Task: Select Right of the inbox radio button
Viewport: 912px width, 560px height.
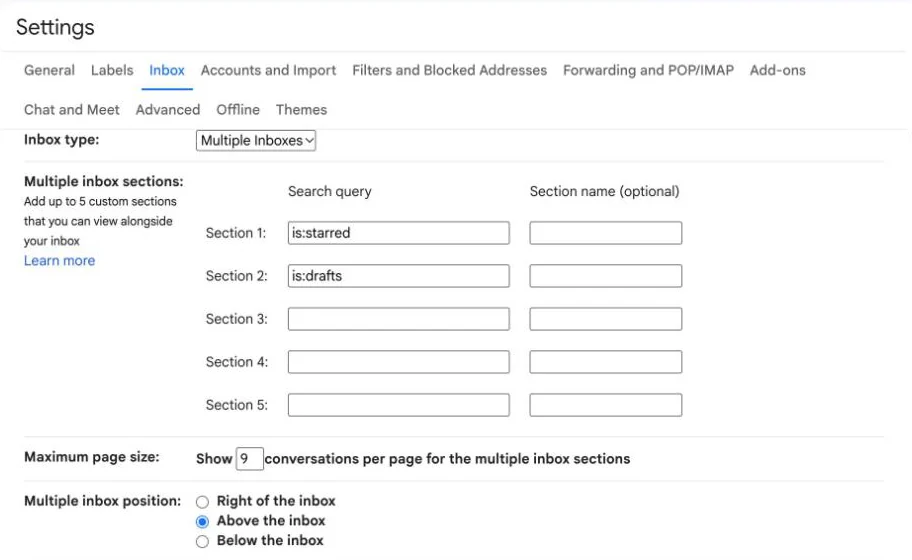Action: tap(202, 502)
